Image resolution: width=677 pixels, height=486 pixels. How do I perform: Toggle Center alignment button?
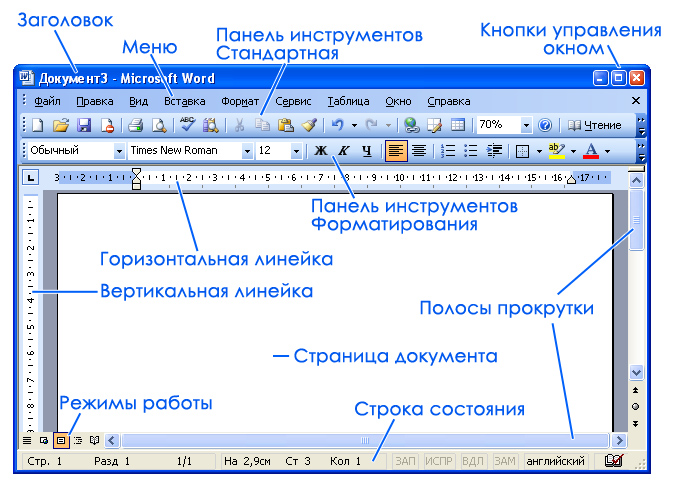419,151
